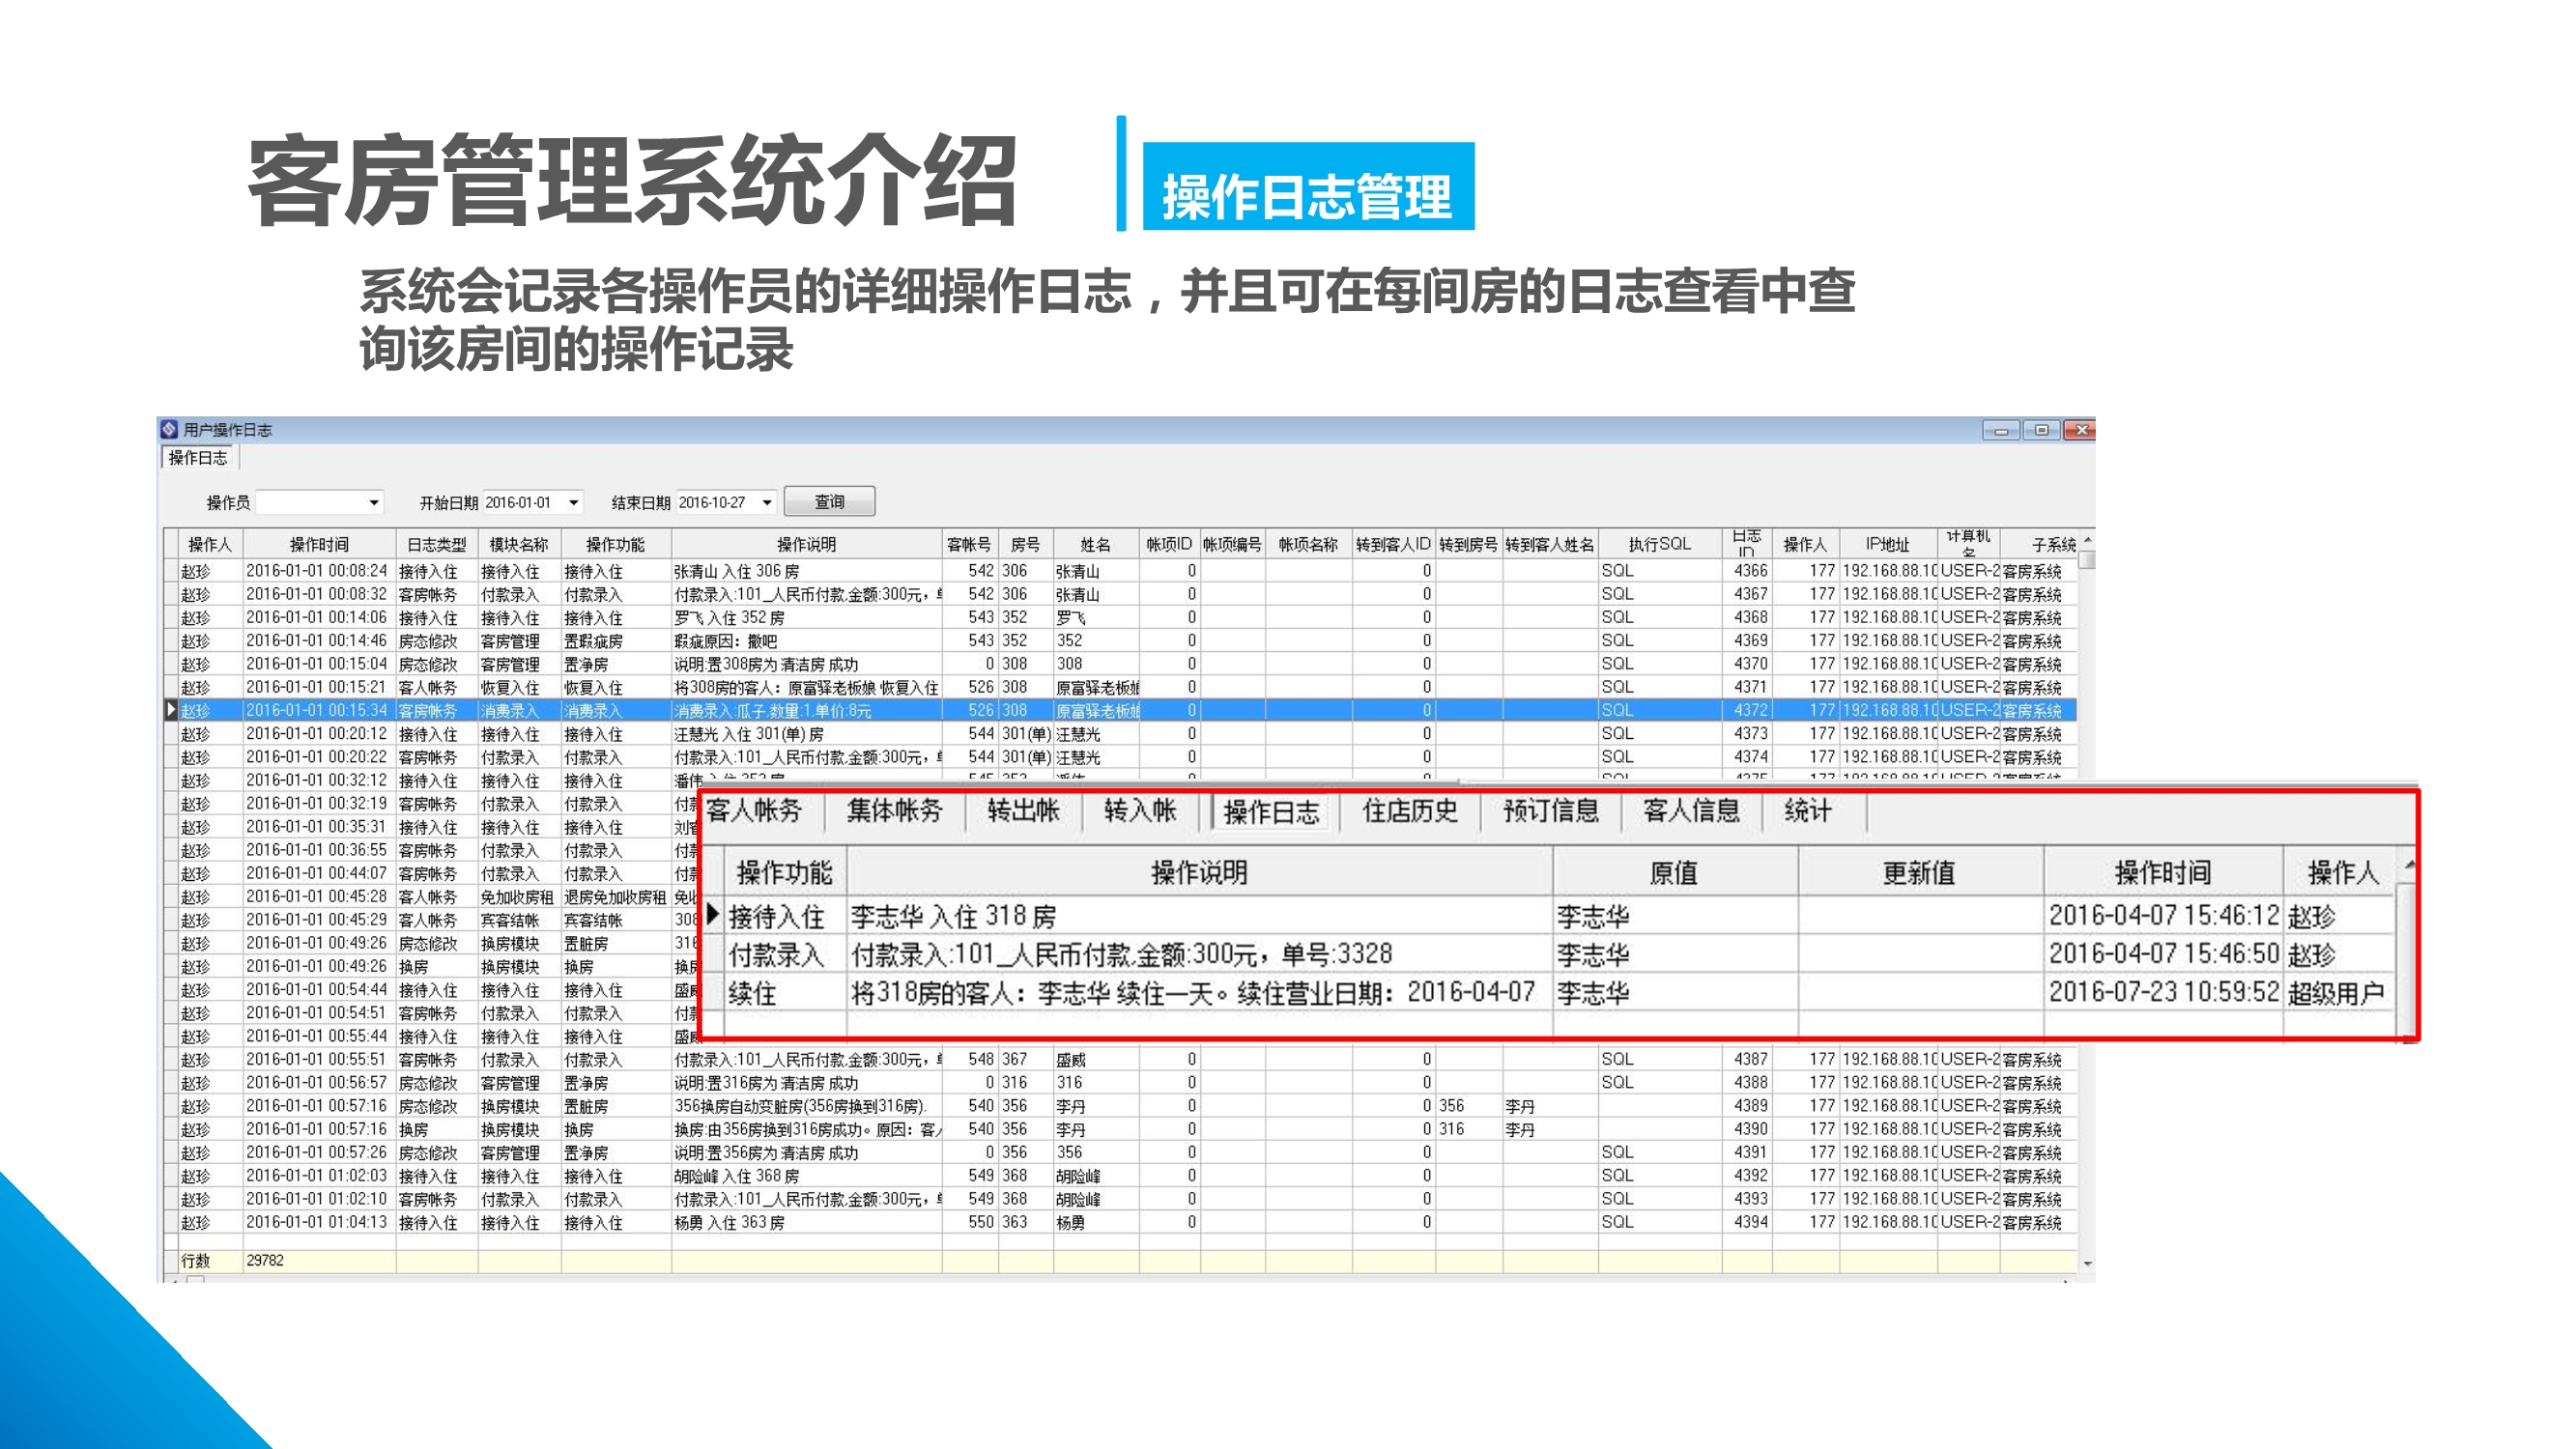
Task: Sort by the 操作时间 column header
Action: (319, 544)
